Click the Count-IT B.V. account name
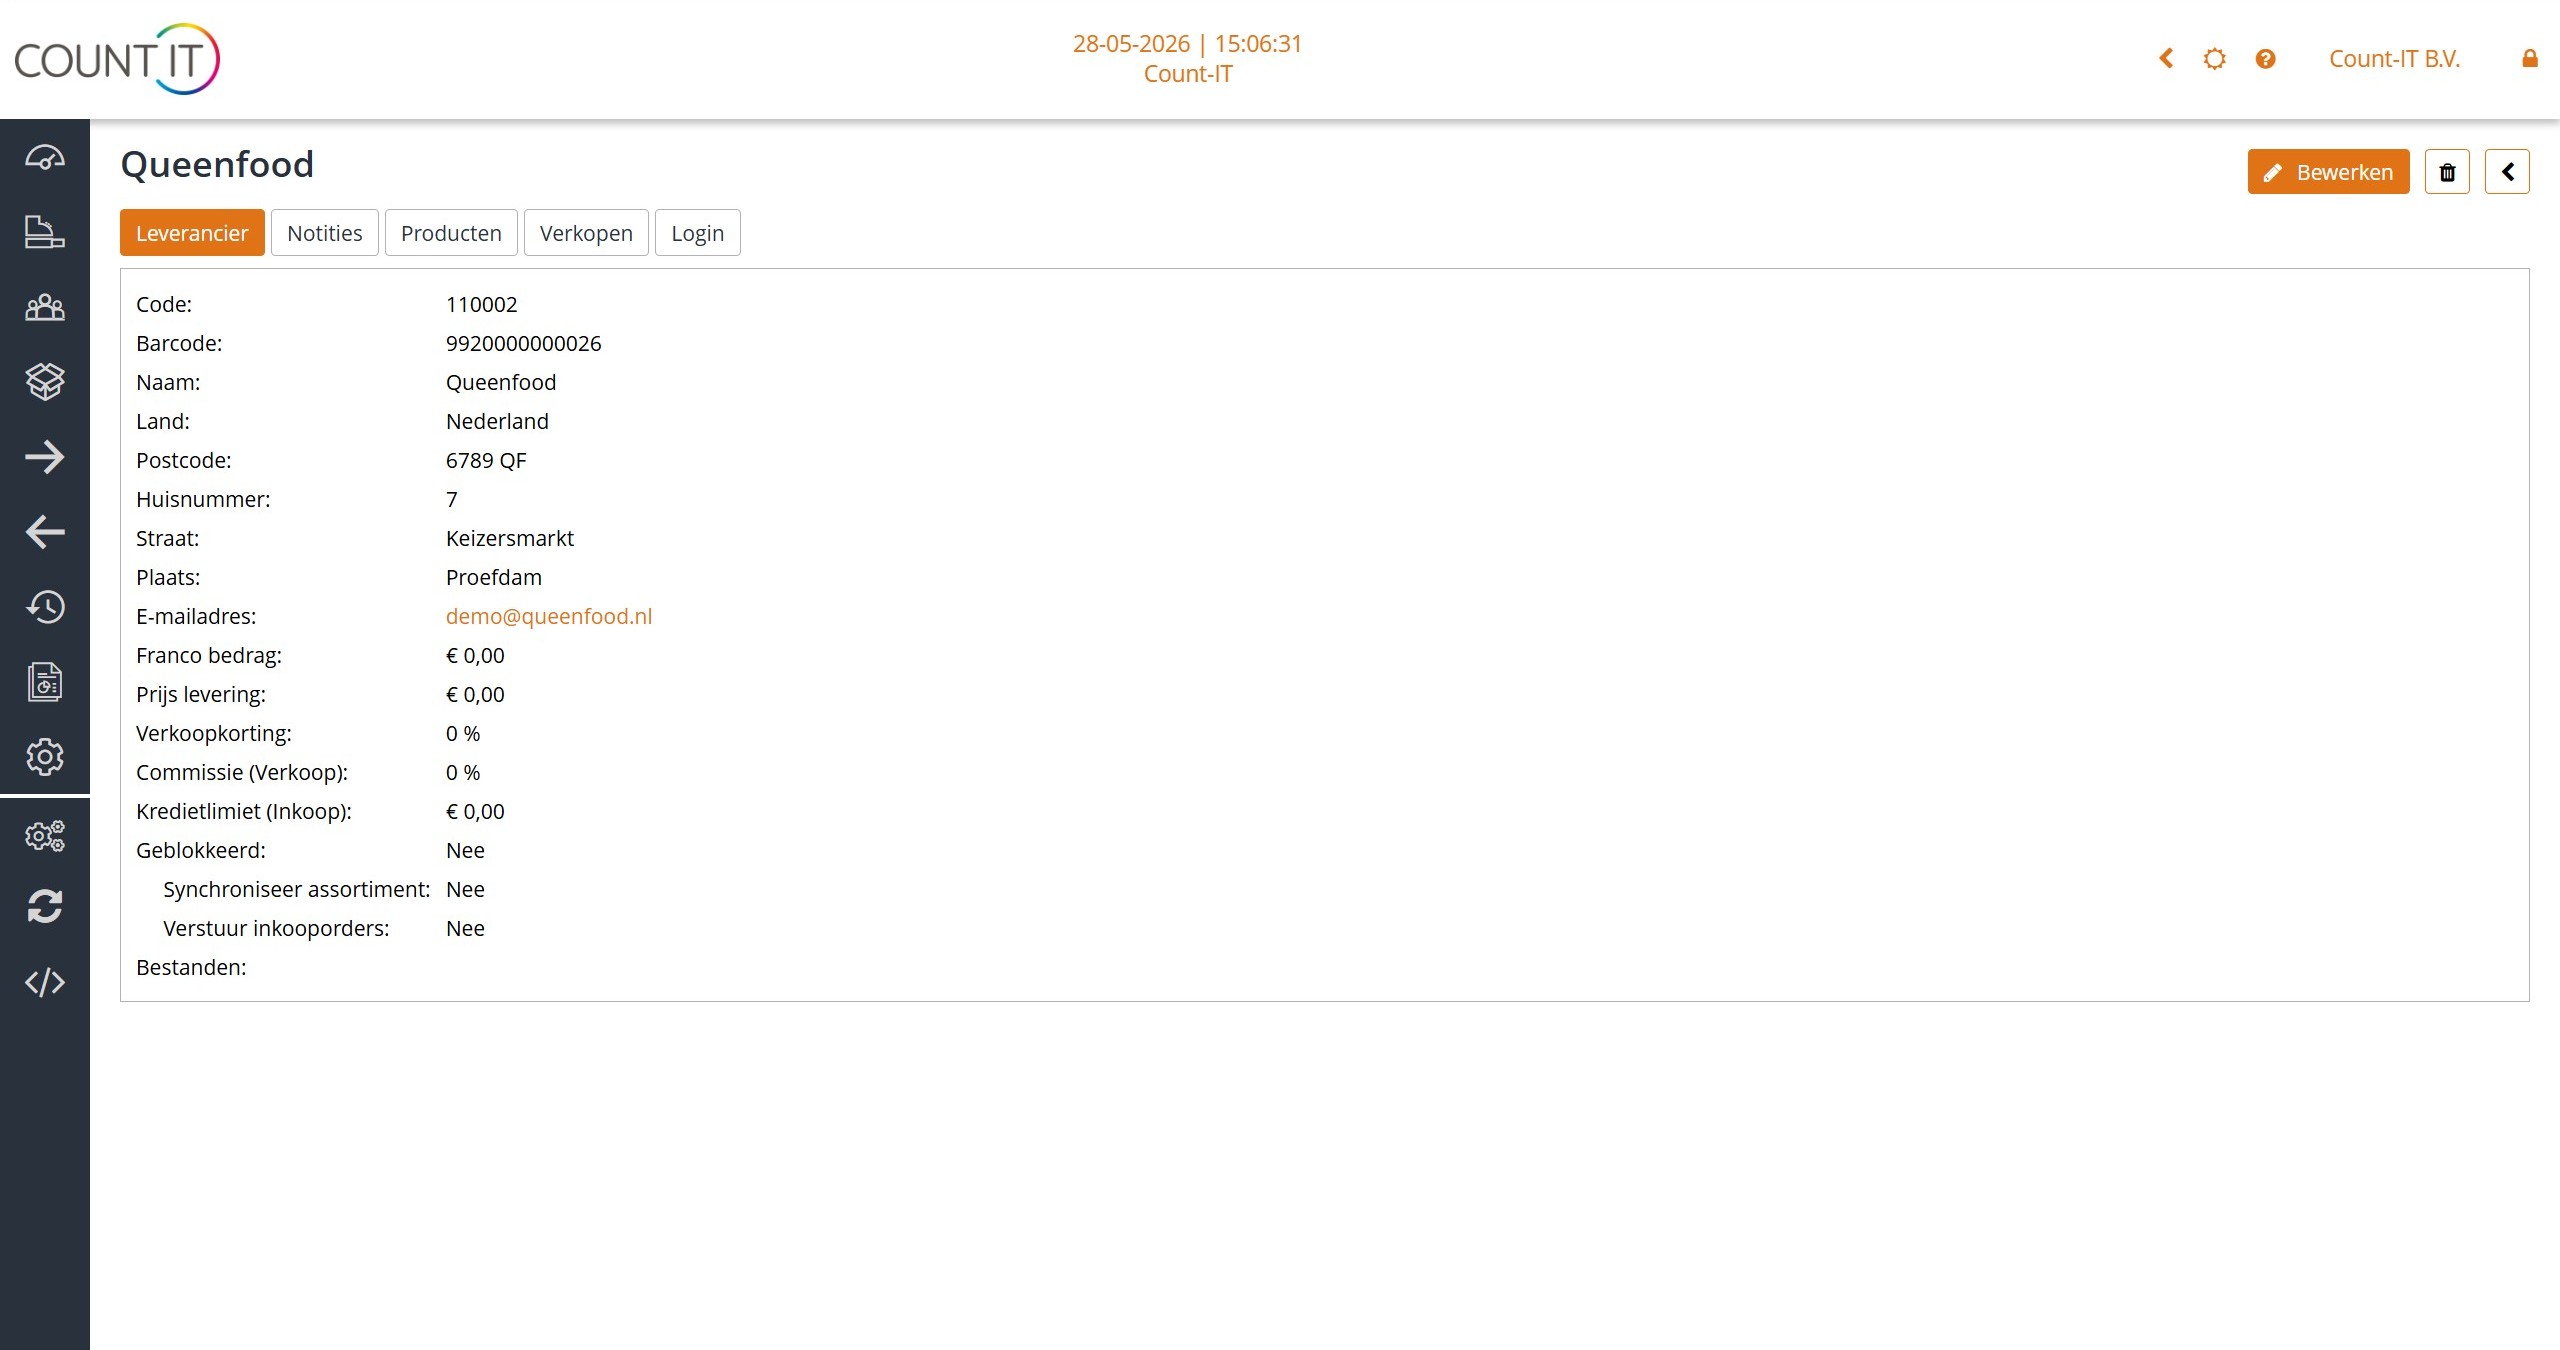The height and width of the screenshot is (1350, 2560). pos(2394,59)
